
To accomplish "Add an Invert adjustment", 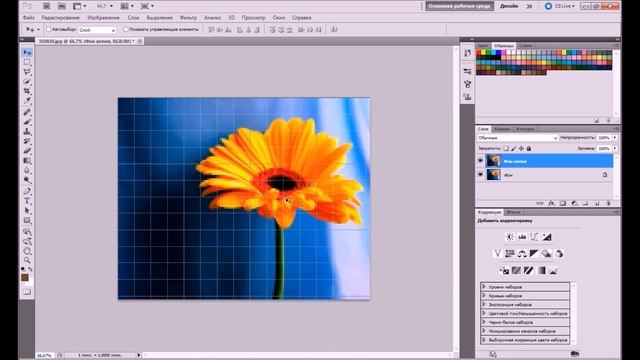I will pos(504,270).
